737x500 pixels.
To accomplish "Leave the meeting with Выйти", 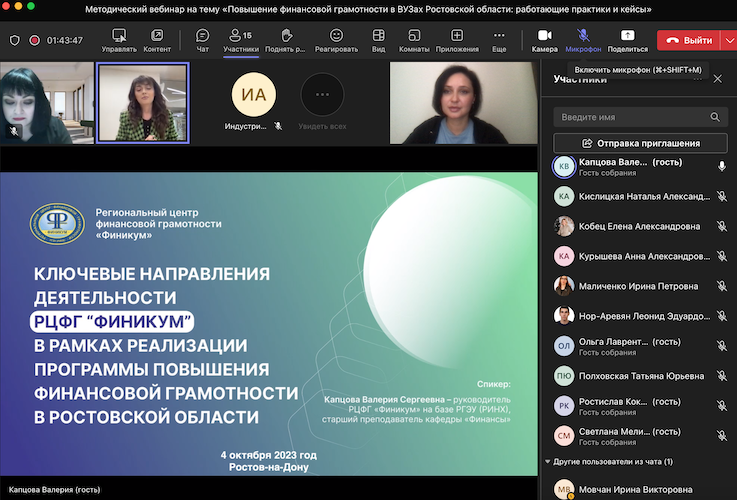I will [689, 40].
